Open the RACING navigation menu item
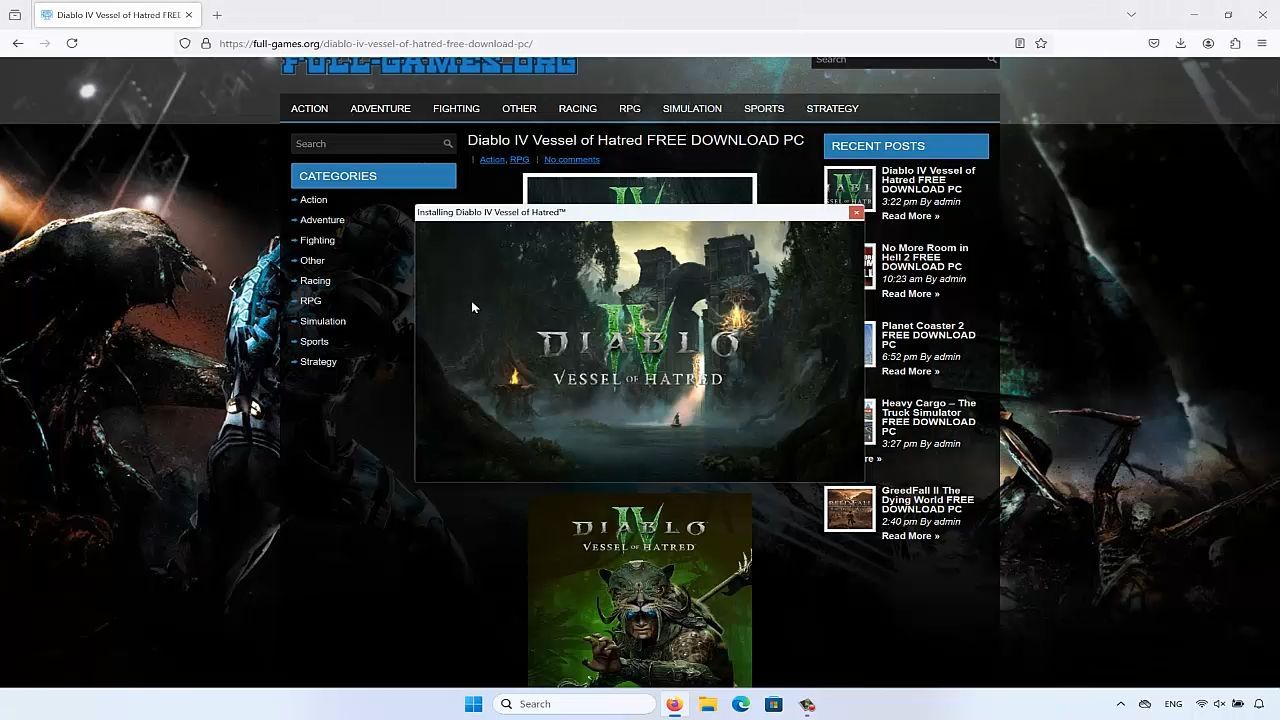 coord(577,108)
